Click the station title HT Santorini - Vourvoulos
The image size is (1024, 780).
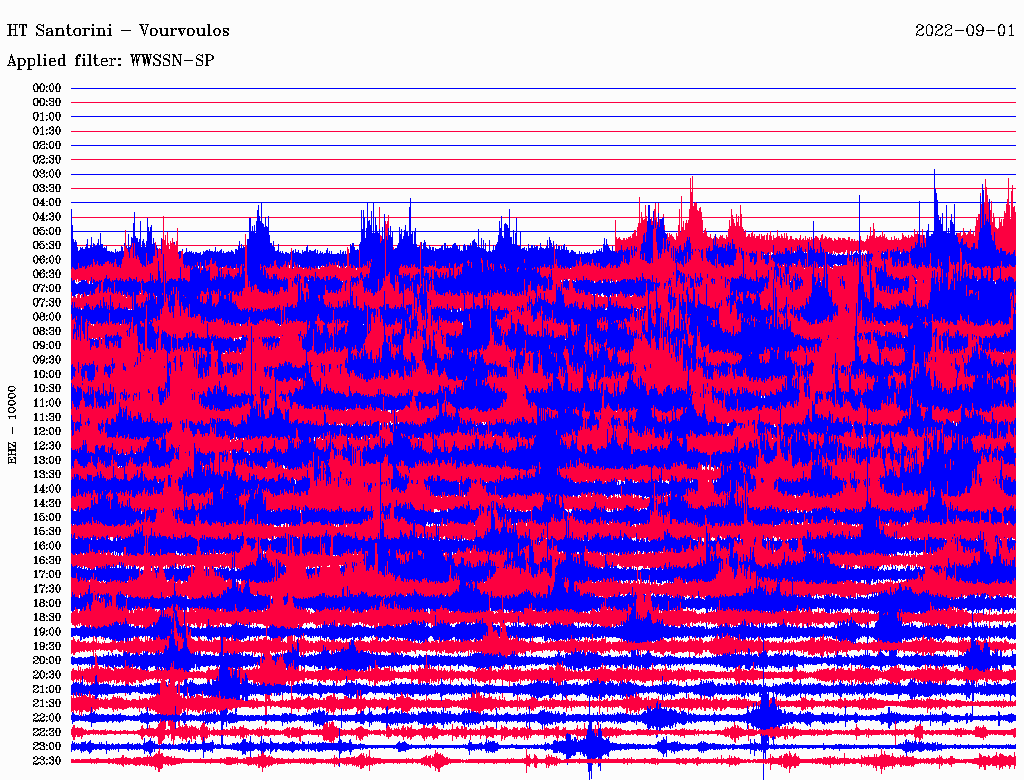pos(118,31)
